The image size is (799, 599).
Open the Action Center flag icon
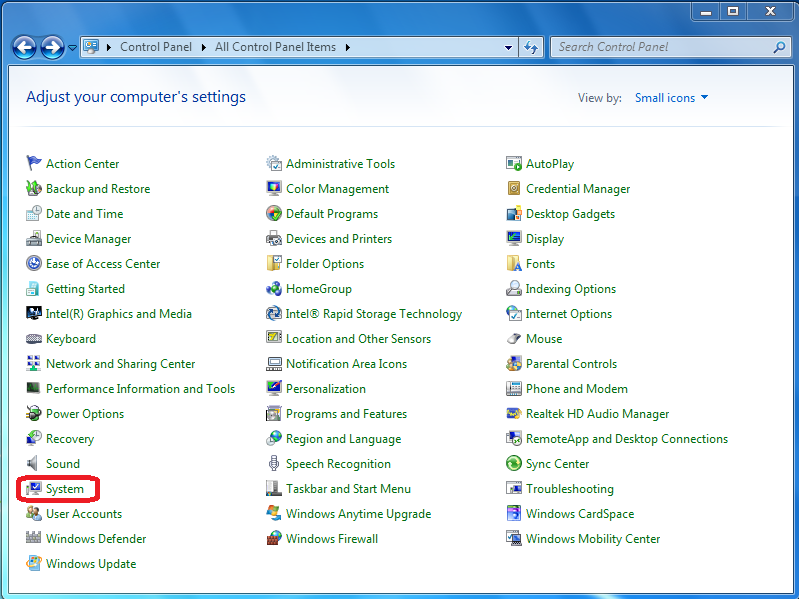[x=34, y=164]
